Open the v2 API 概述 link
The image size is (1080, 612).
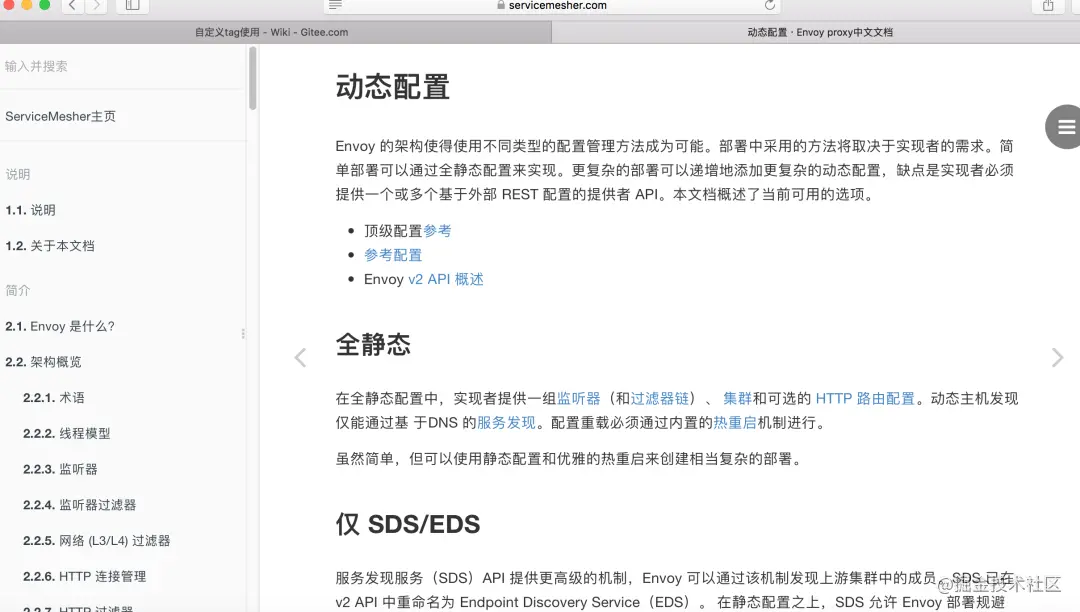pos(446,279)
